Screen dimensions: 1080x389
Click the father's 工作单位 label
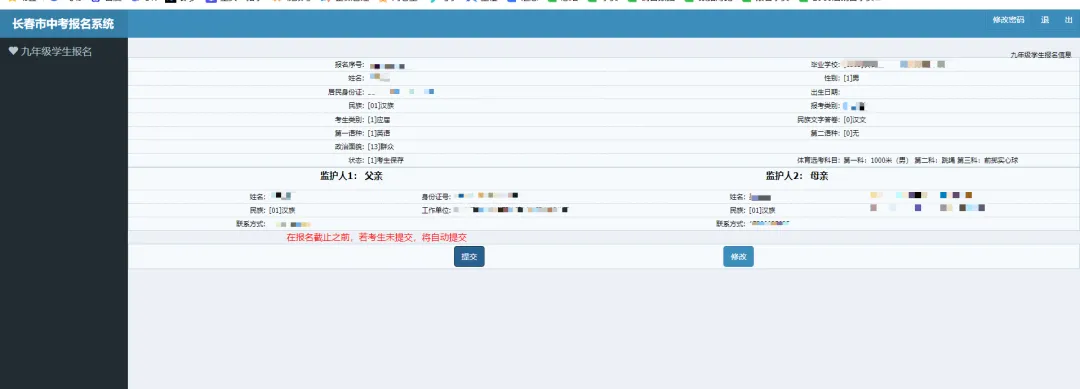(x=436, y=210)
